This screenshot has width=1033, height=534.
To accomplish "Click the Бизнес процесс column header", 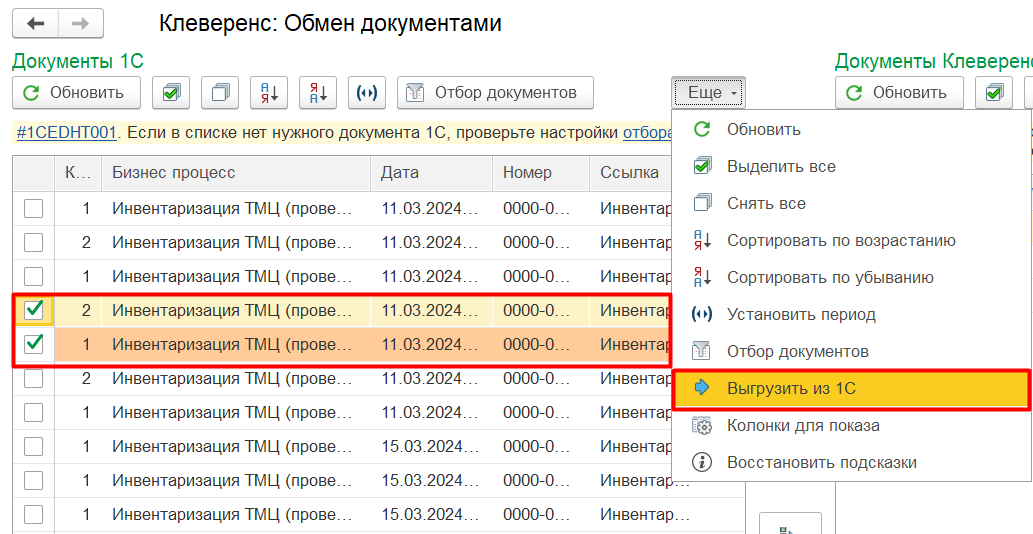I will click(x=236, y=173).
